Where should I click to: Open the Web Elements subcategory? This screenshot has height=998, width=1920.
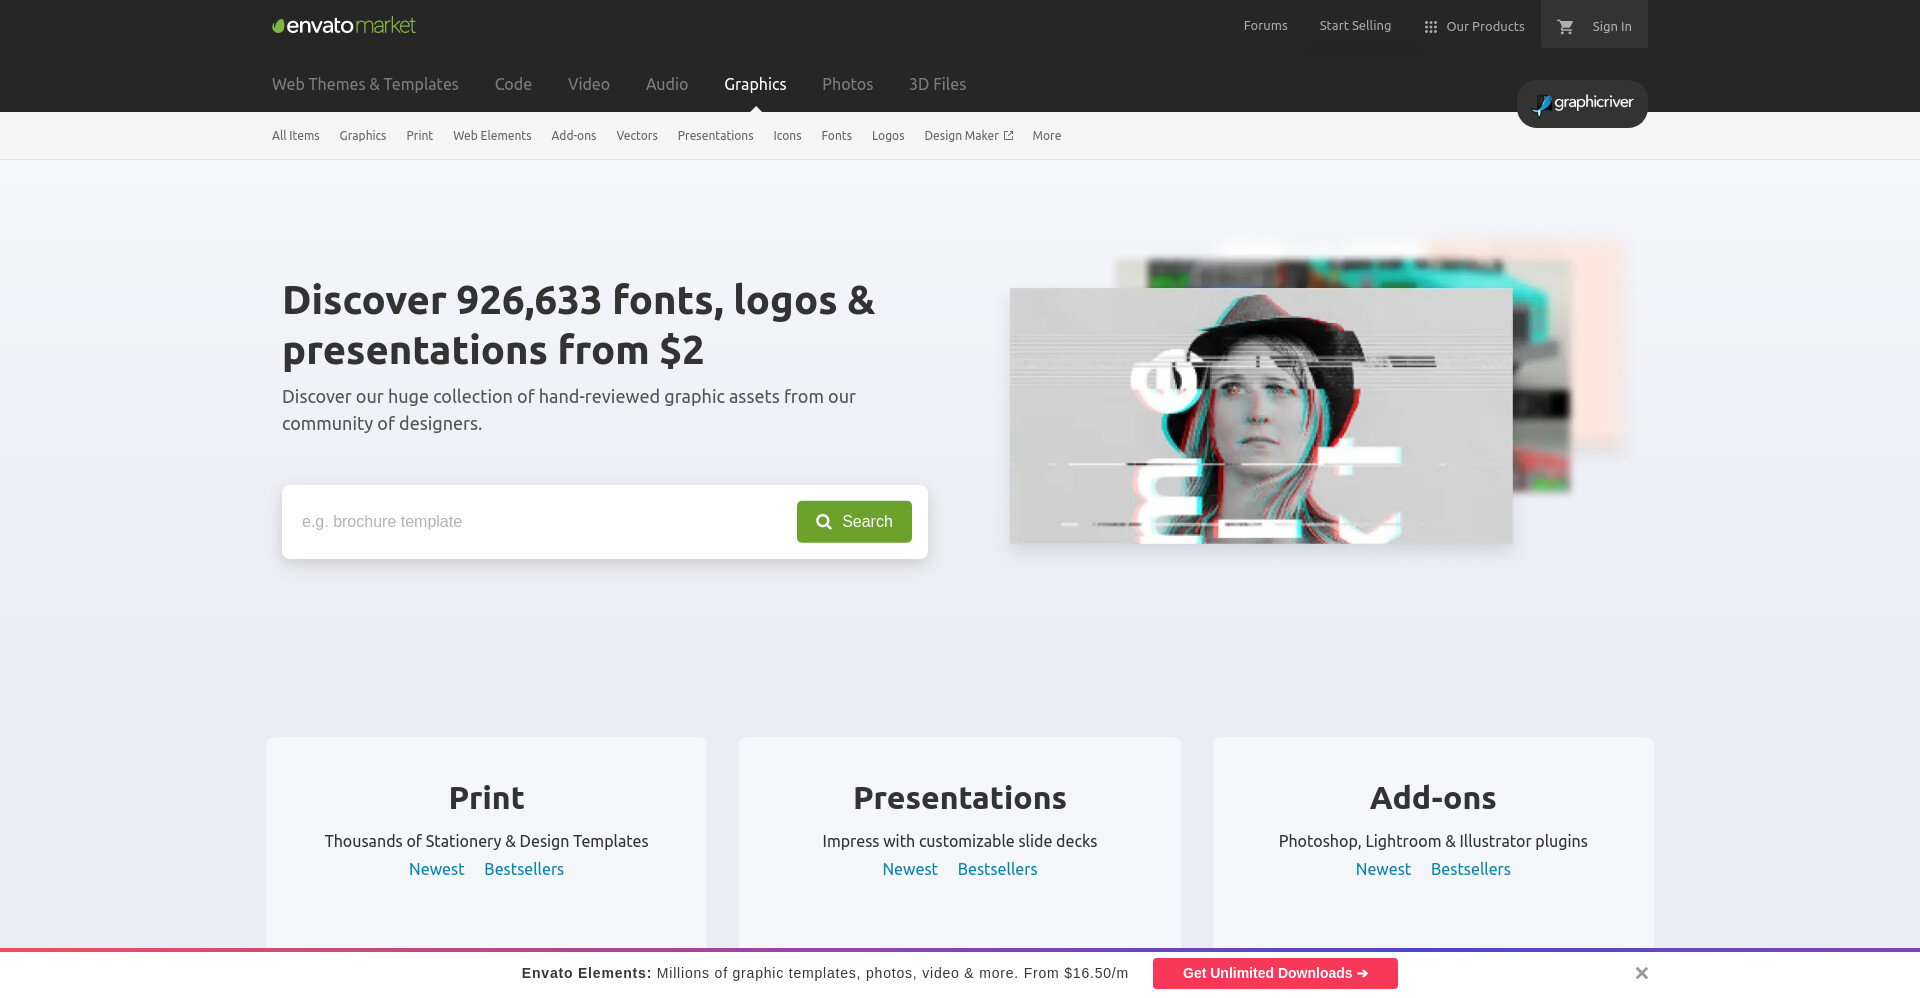point(492,136)
